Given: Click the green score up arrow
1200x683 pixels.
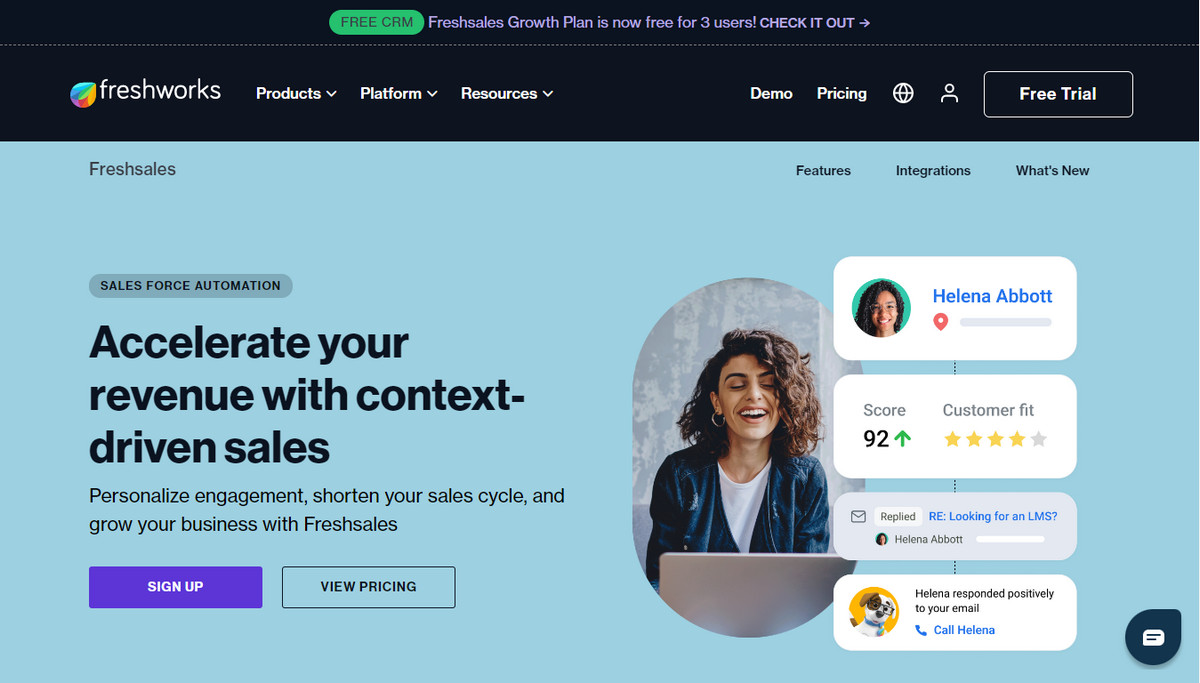Looking at the screenshot, I should (x=903, y=438).
